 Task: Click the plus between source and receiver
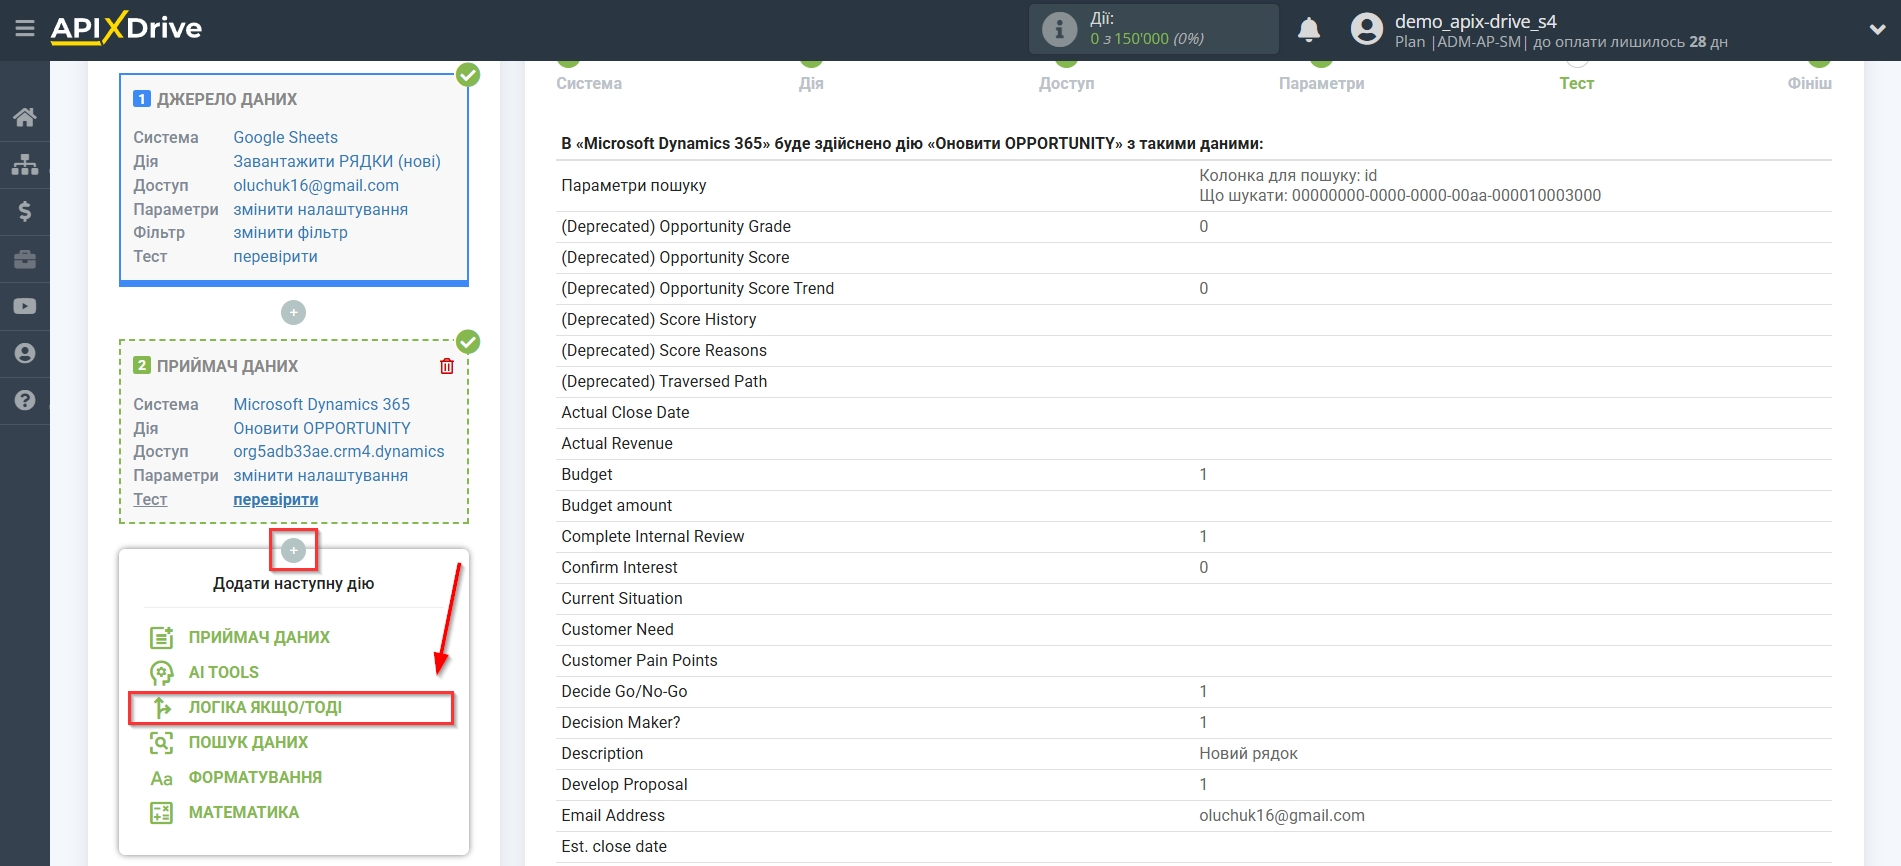point(293,313)
